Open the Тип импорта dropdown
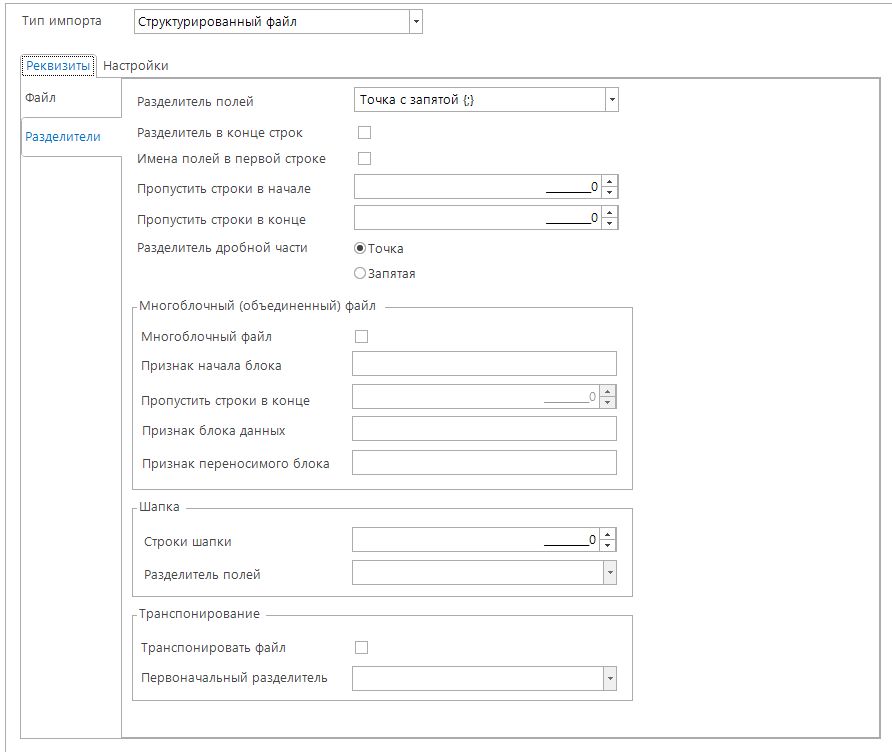The height and width of the screenshot is (752, 892). 415,22
